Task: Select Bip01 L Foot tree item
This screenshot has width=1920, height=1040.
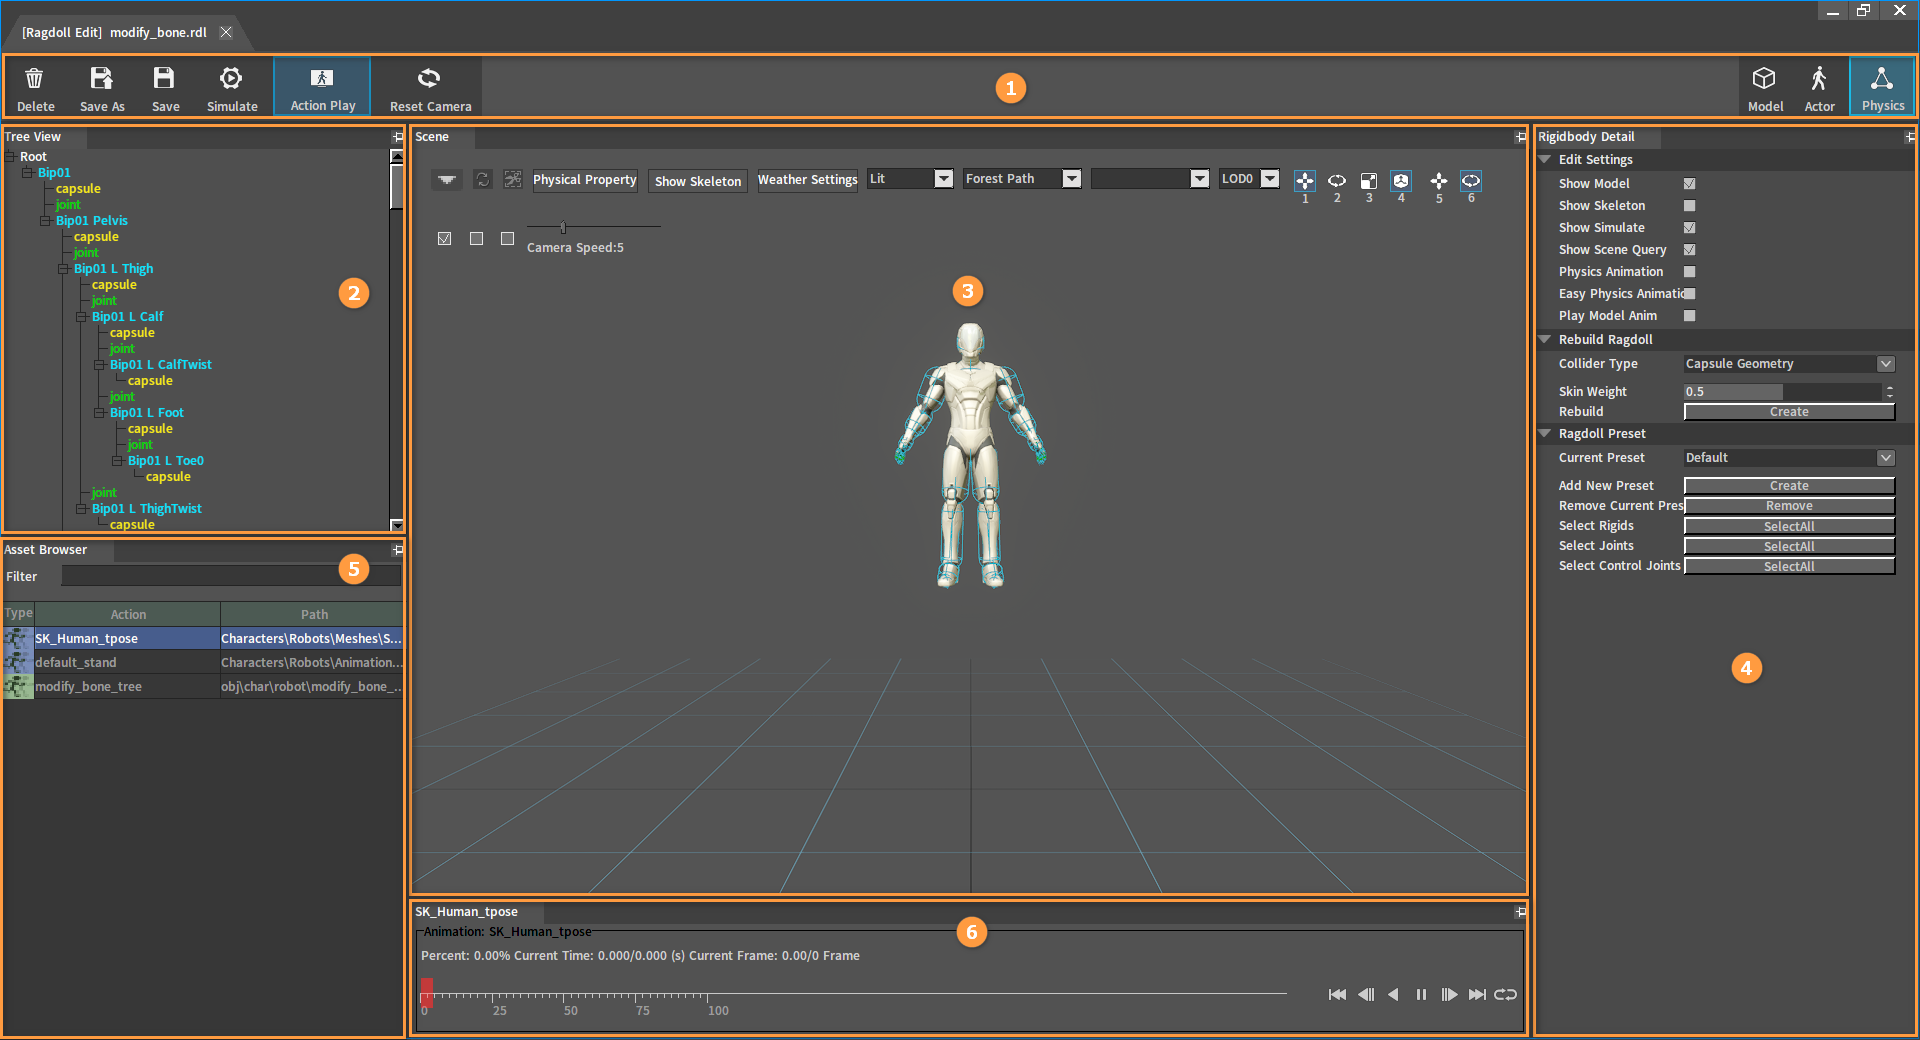Action: (x=147, y=413)
